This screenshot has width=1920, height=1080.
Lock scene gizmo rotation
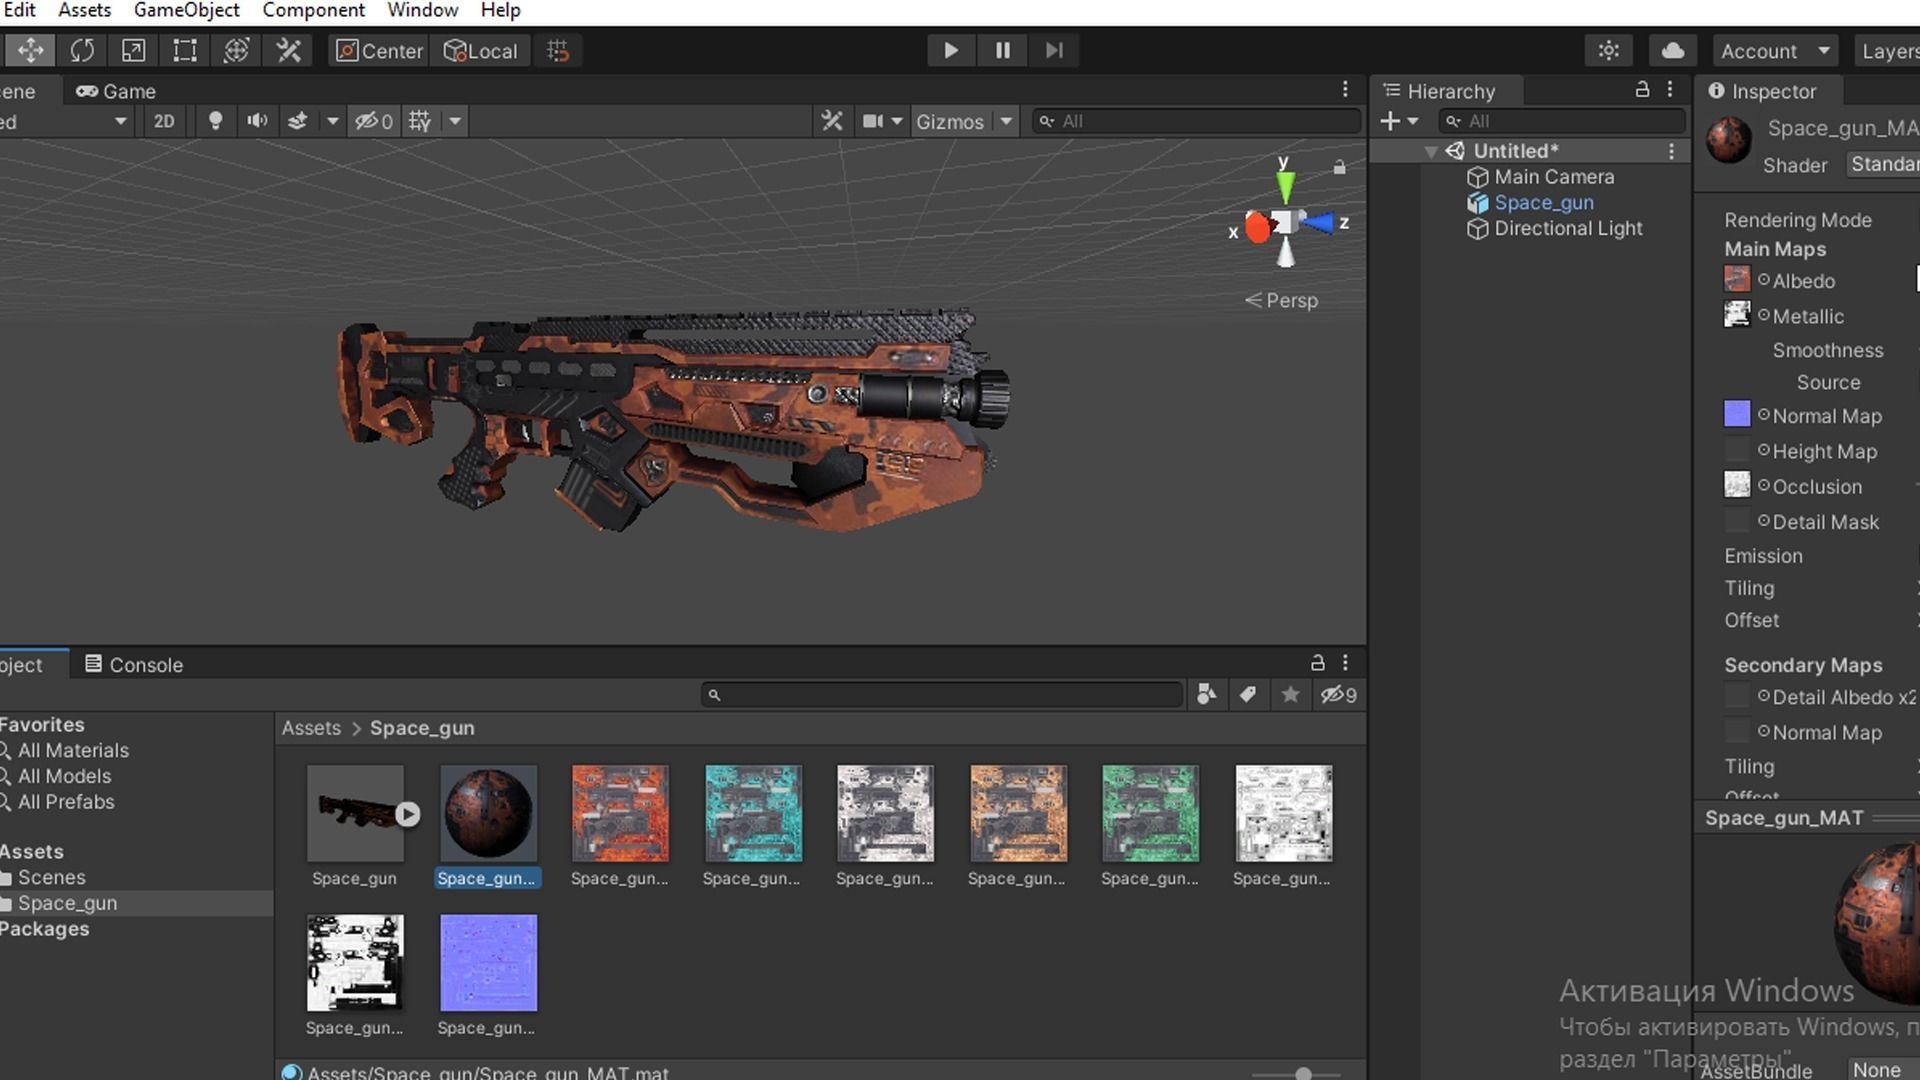click(x=1339, y=168)
